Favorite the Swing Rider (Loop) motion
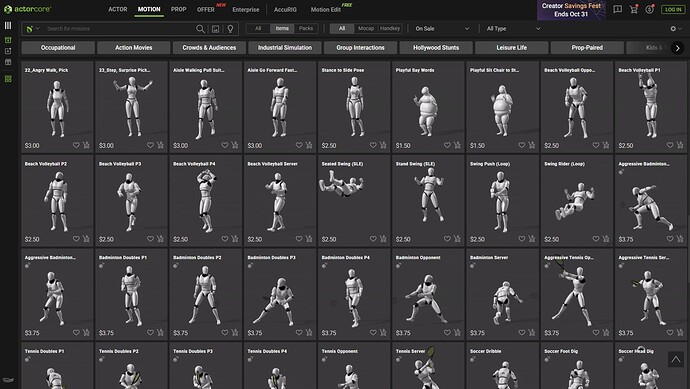Viewport: 690px width, 389px height. click(x=596, y=239)
